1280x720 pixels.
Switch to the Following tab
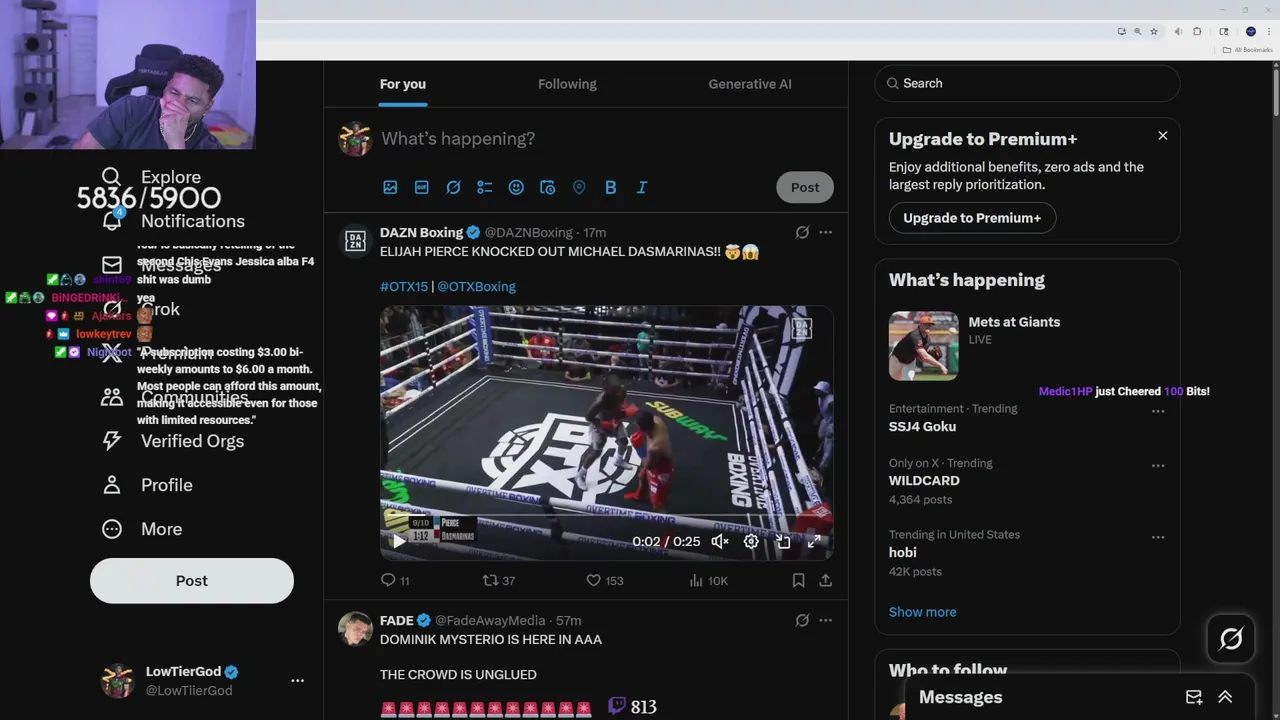[x=567, y=84]
